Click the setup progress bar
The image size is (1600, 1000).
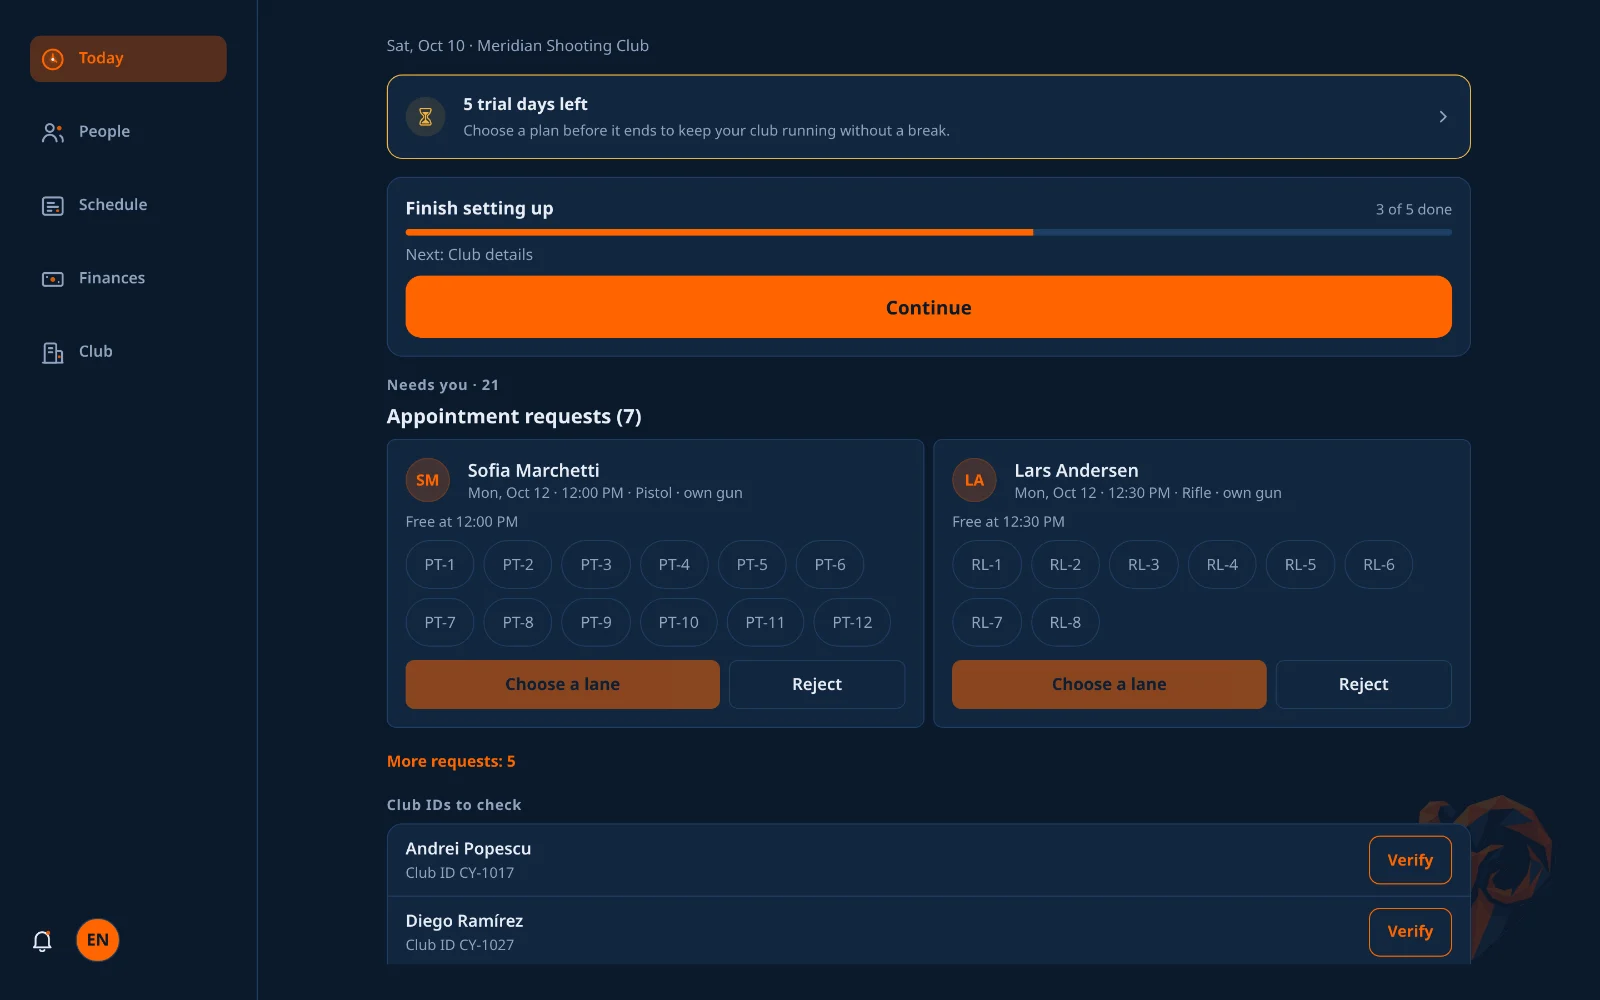(x=928, y=232)
